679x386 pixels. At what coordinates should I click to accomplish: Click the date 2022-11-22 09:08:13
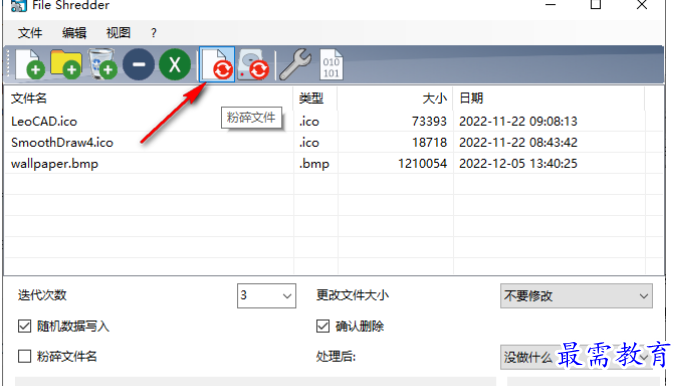tap(518, 121)
